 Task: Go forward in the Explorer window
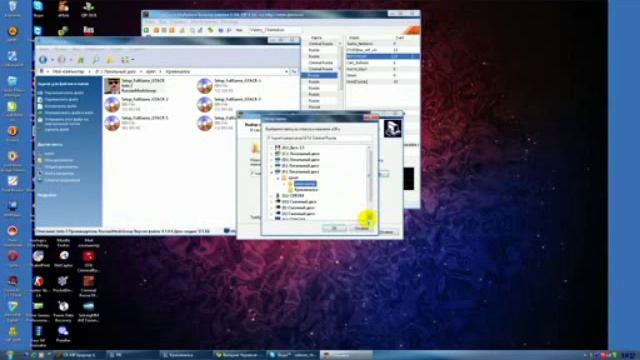[x=62, y=60]
